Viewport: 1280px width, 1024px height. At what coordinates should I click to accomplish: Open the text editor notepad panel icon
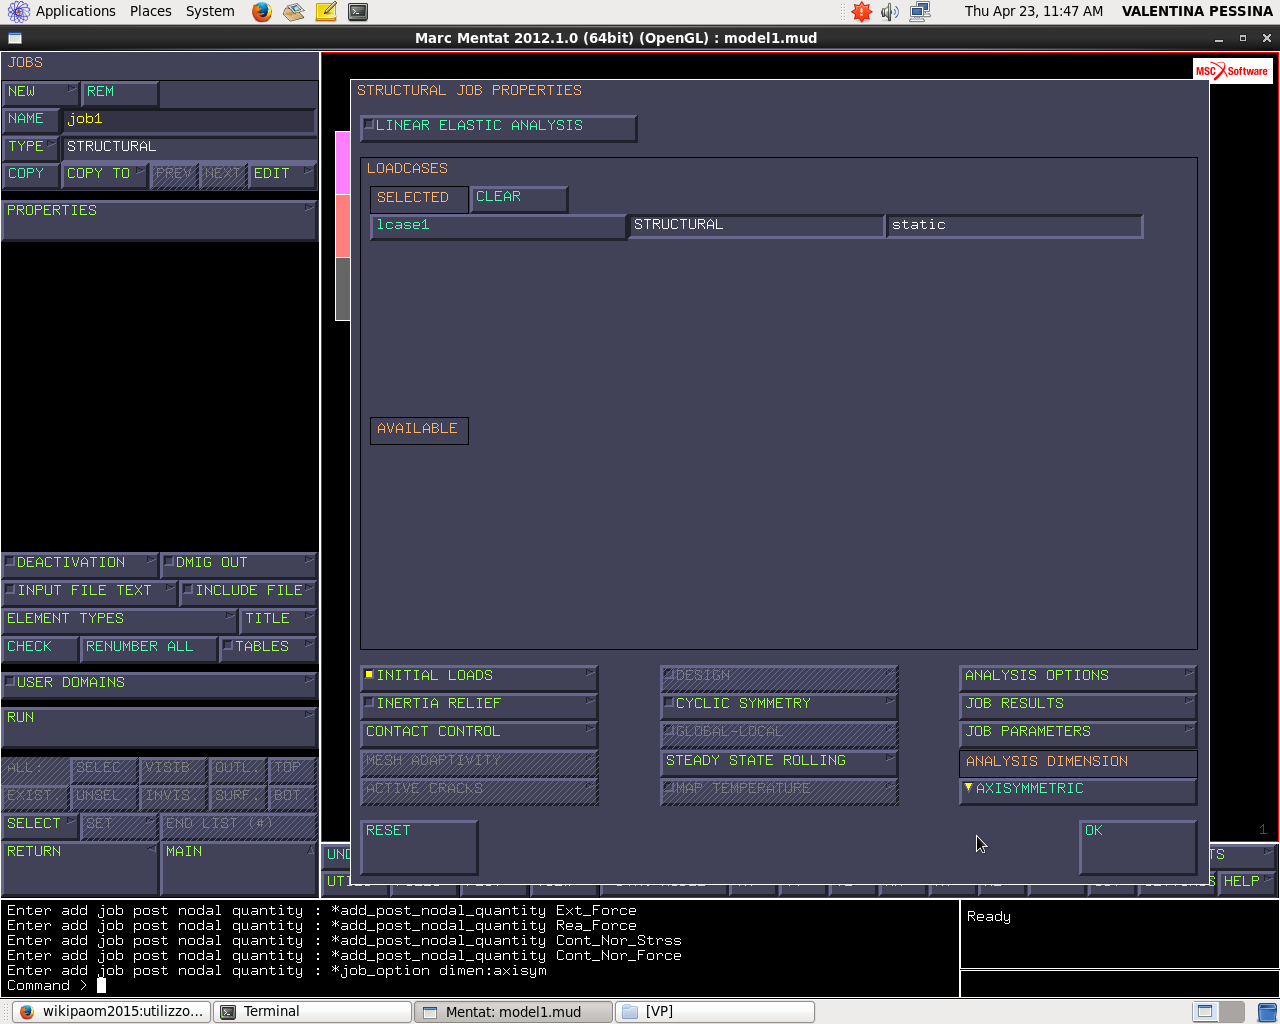pyautogui.click(x=326, y=12)
